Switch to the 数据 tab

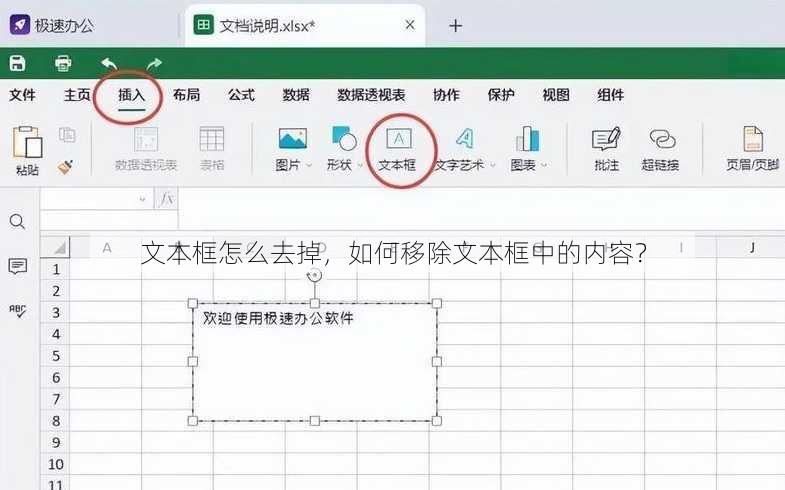click(296, 95)
